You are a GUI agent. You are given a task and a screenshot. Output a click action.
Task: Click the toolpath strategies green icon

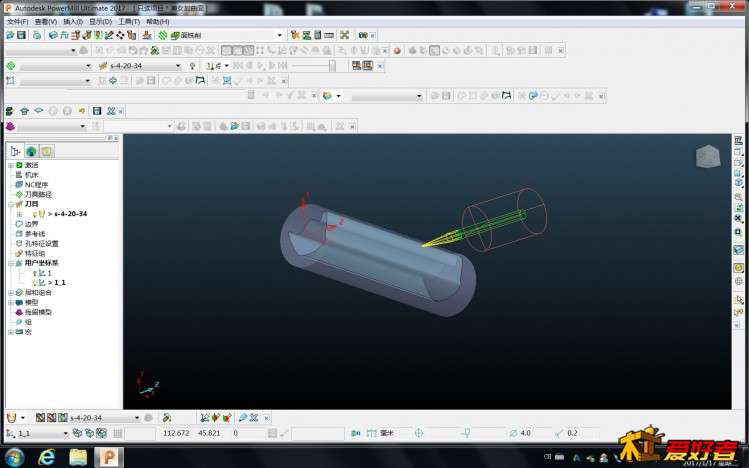pos(163,35)
